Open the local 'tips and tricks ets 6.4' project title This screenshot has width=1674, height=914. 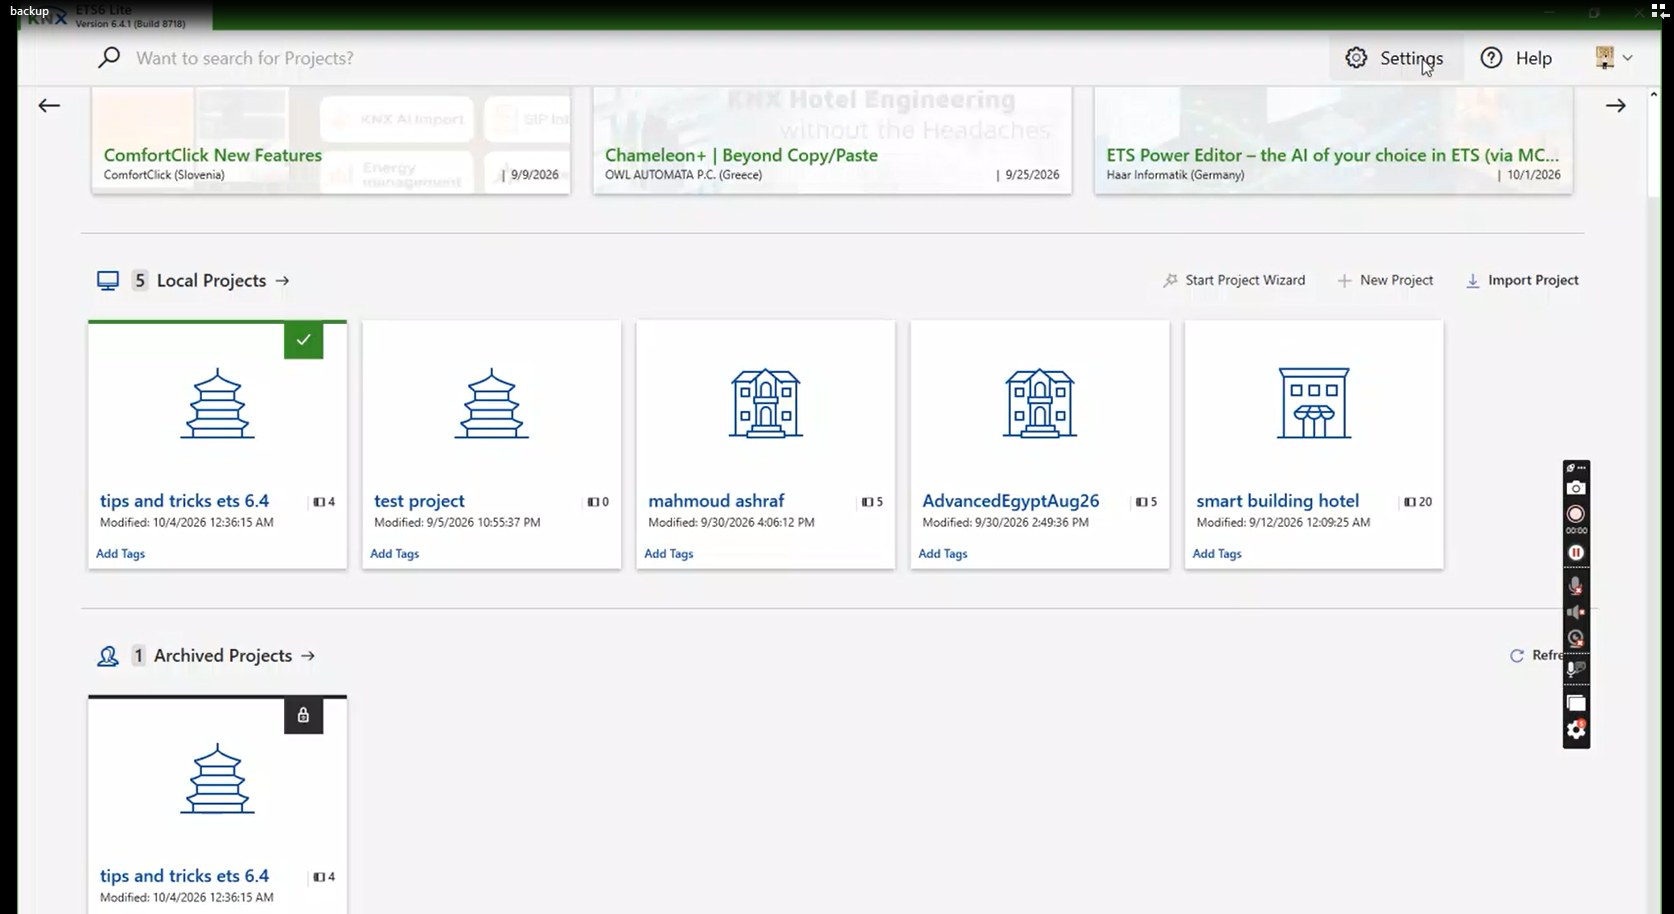[184, 501]
